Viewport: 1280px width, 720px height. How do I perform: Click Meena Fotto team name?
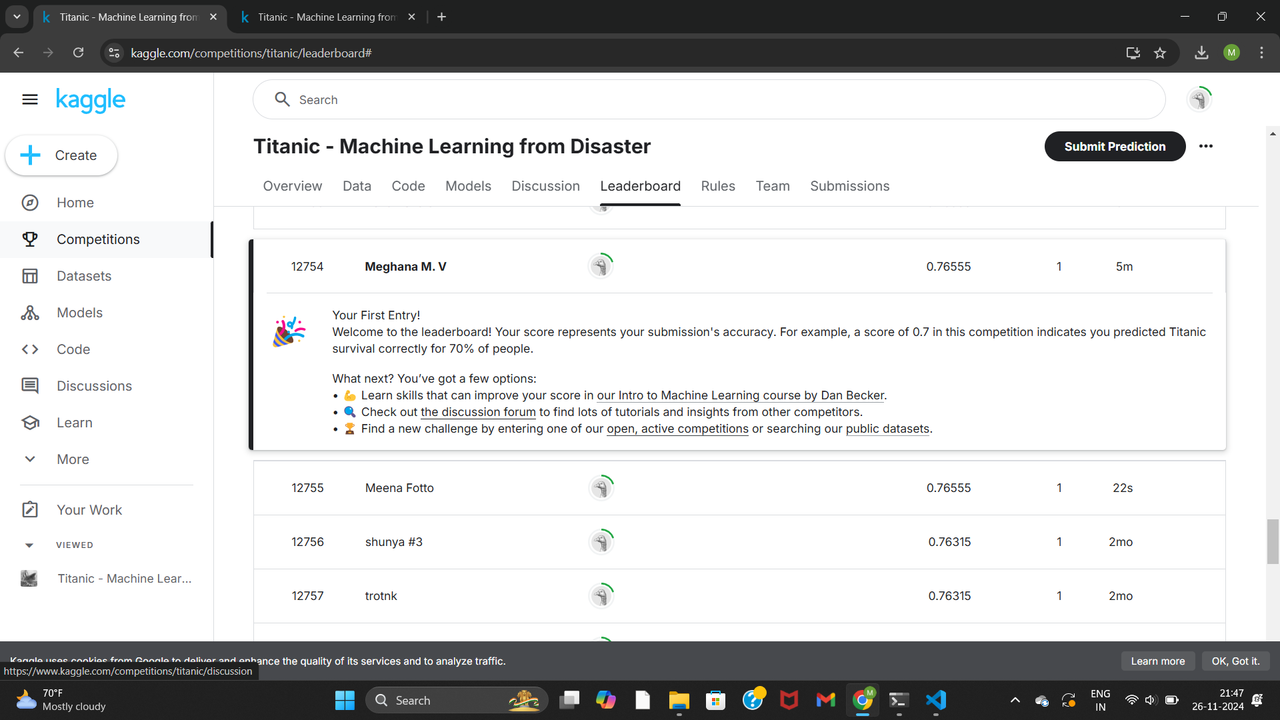click(399, 488)
